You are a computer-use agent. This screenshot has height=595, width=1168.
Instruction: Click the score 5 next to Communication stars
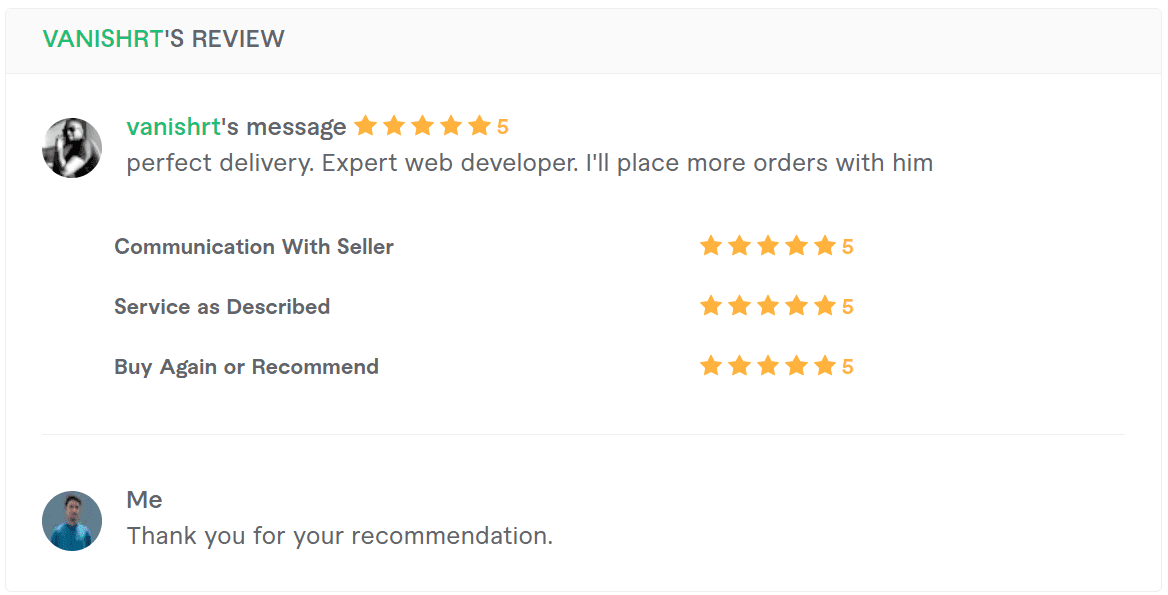click(x=848, y=247)
